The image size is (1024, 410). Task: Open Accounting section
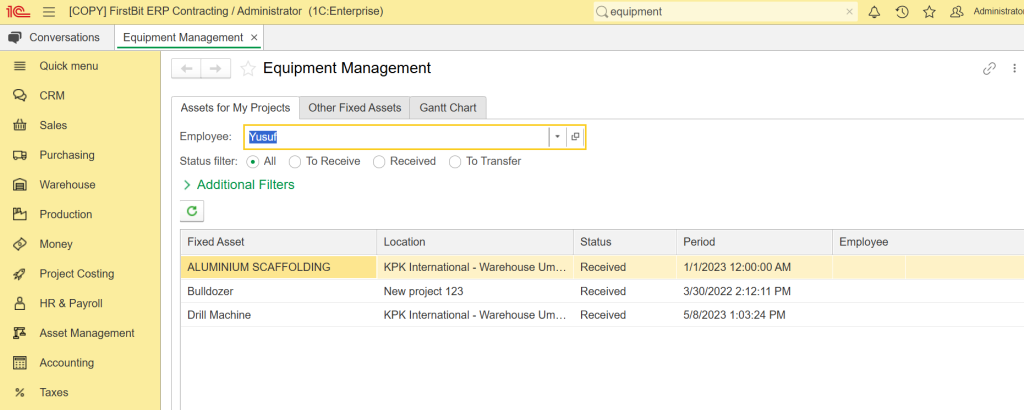67,363
